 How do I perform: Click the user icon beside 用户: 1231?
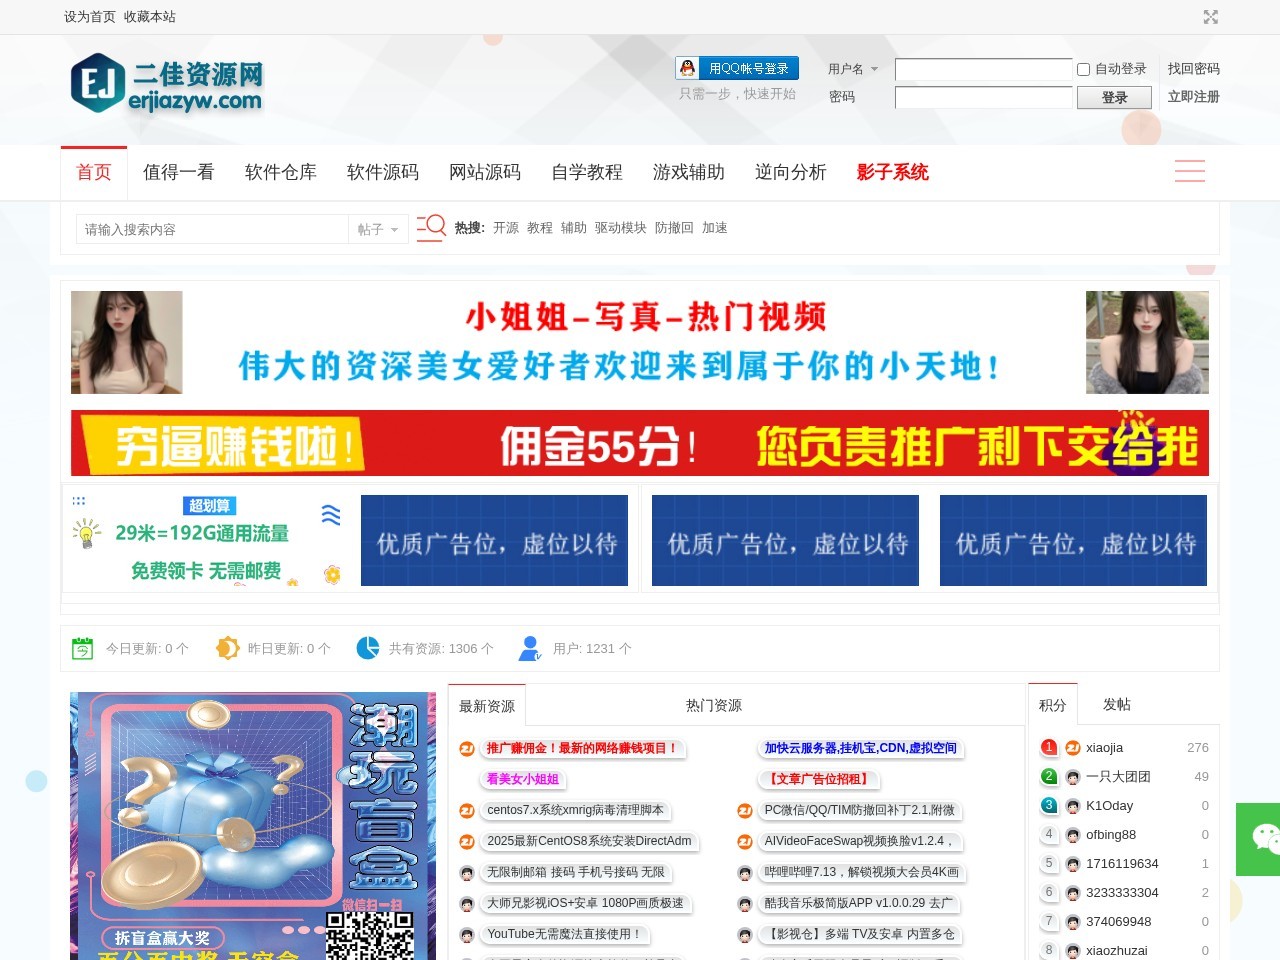(529, 648)
